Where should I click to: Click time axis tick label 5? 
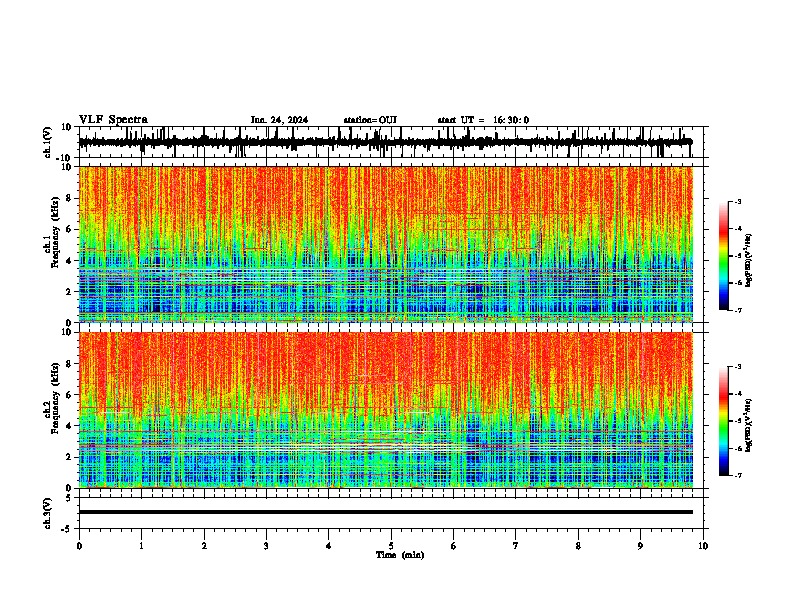(391, 546)
